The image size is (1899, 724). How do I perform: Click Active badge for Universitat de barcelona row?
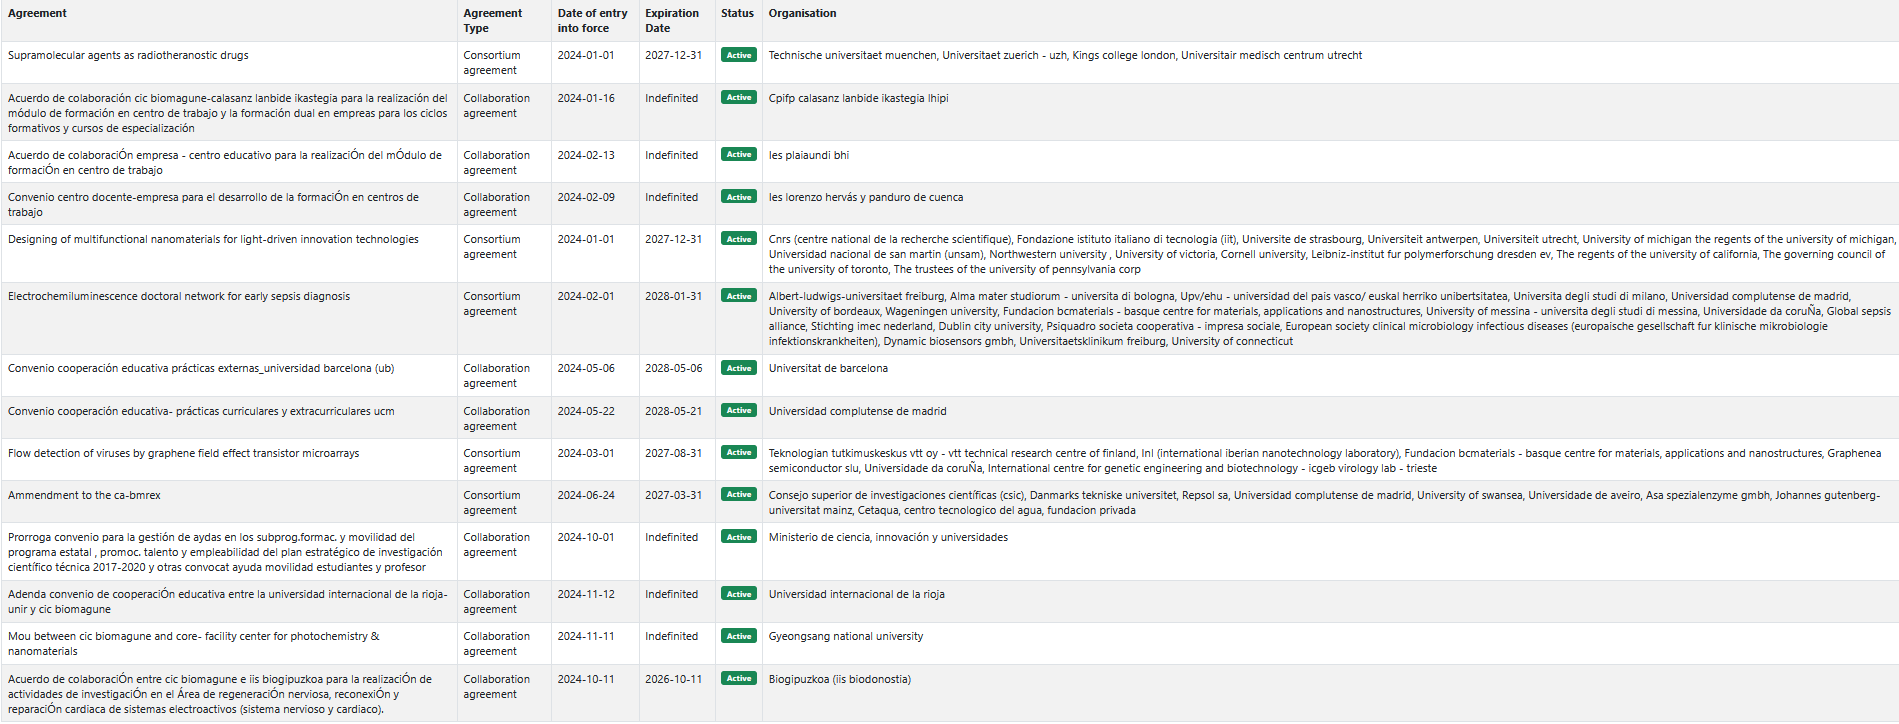click(739, 368)
